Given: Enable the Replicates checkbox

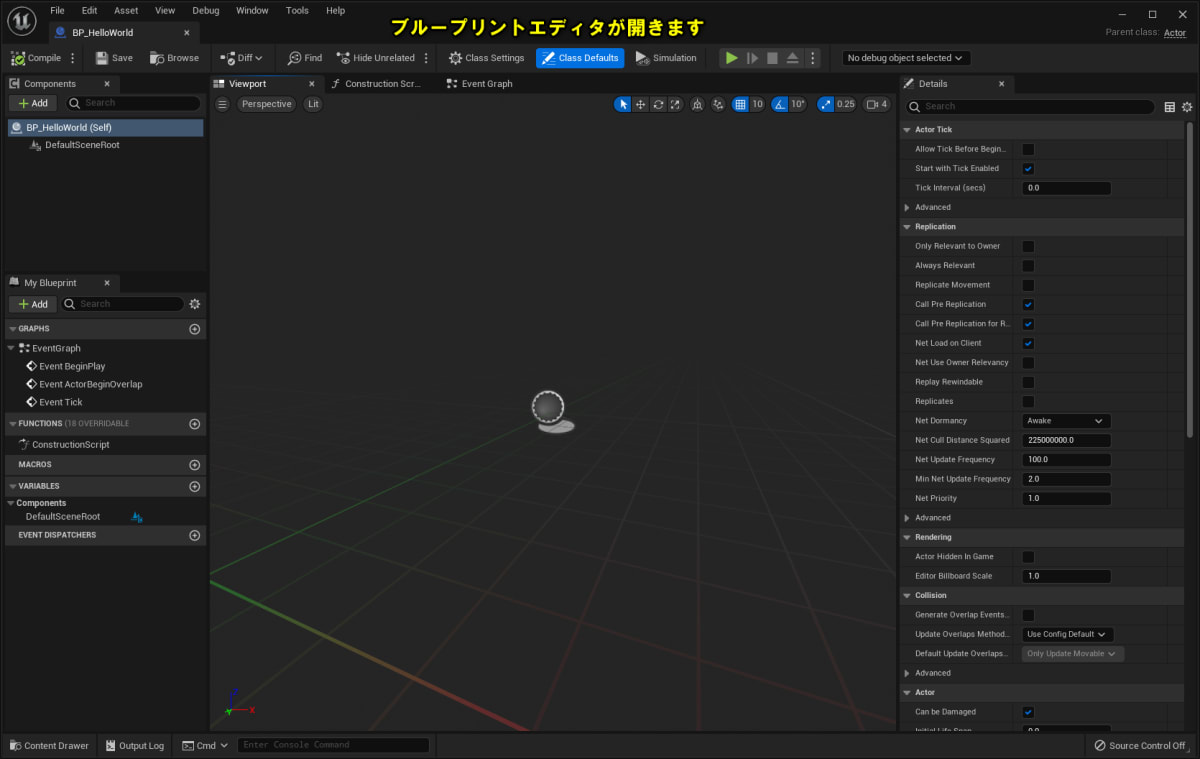Looking at the screenshot, I should click(1027, 401).
